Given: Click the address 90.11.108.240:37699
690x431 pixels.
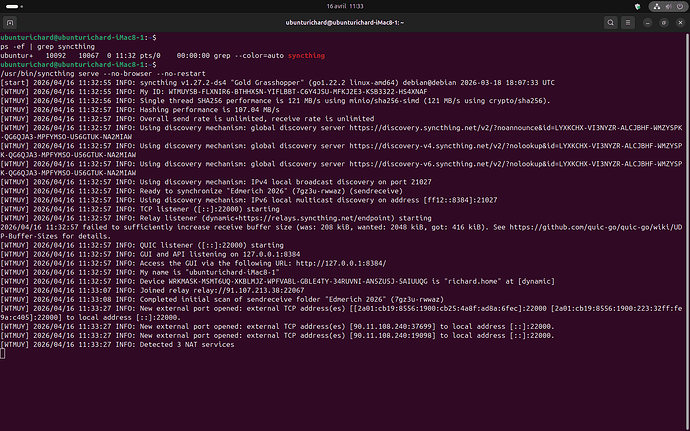Looking at the screenshot, I should coord(393,326).
